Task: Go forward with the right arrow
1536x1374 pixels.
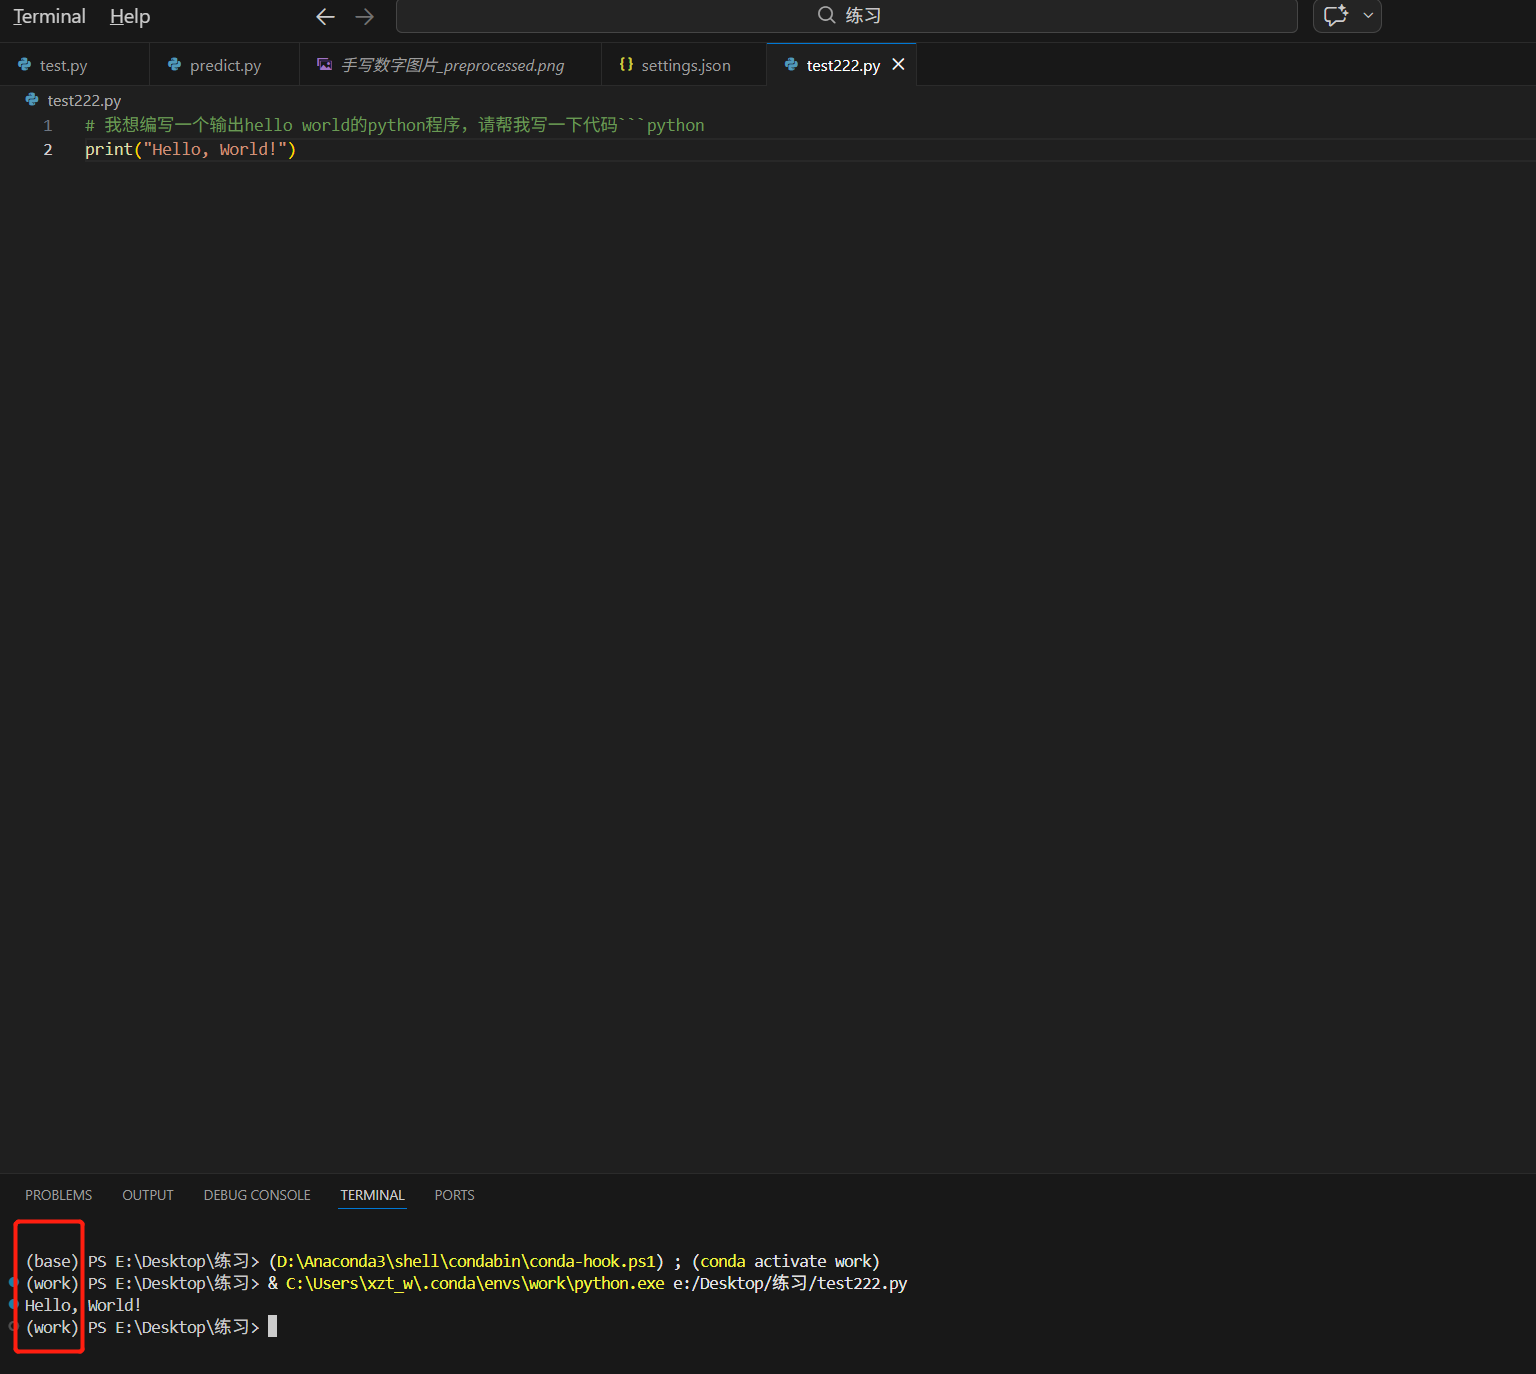Action: pos(364,17)
